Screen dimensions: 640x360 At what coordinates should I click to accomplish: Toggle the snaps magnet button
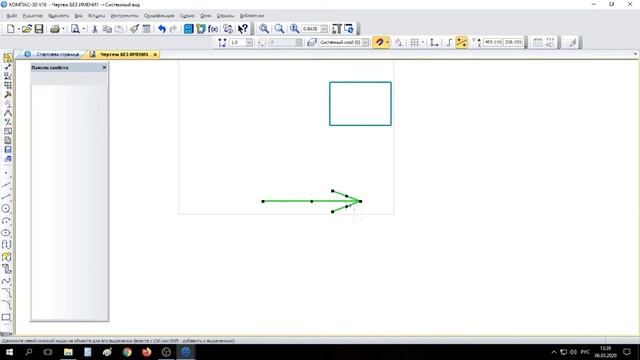tap(379, 42)
